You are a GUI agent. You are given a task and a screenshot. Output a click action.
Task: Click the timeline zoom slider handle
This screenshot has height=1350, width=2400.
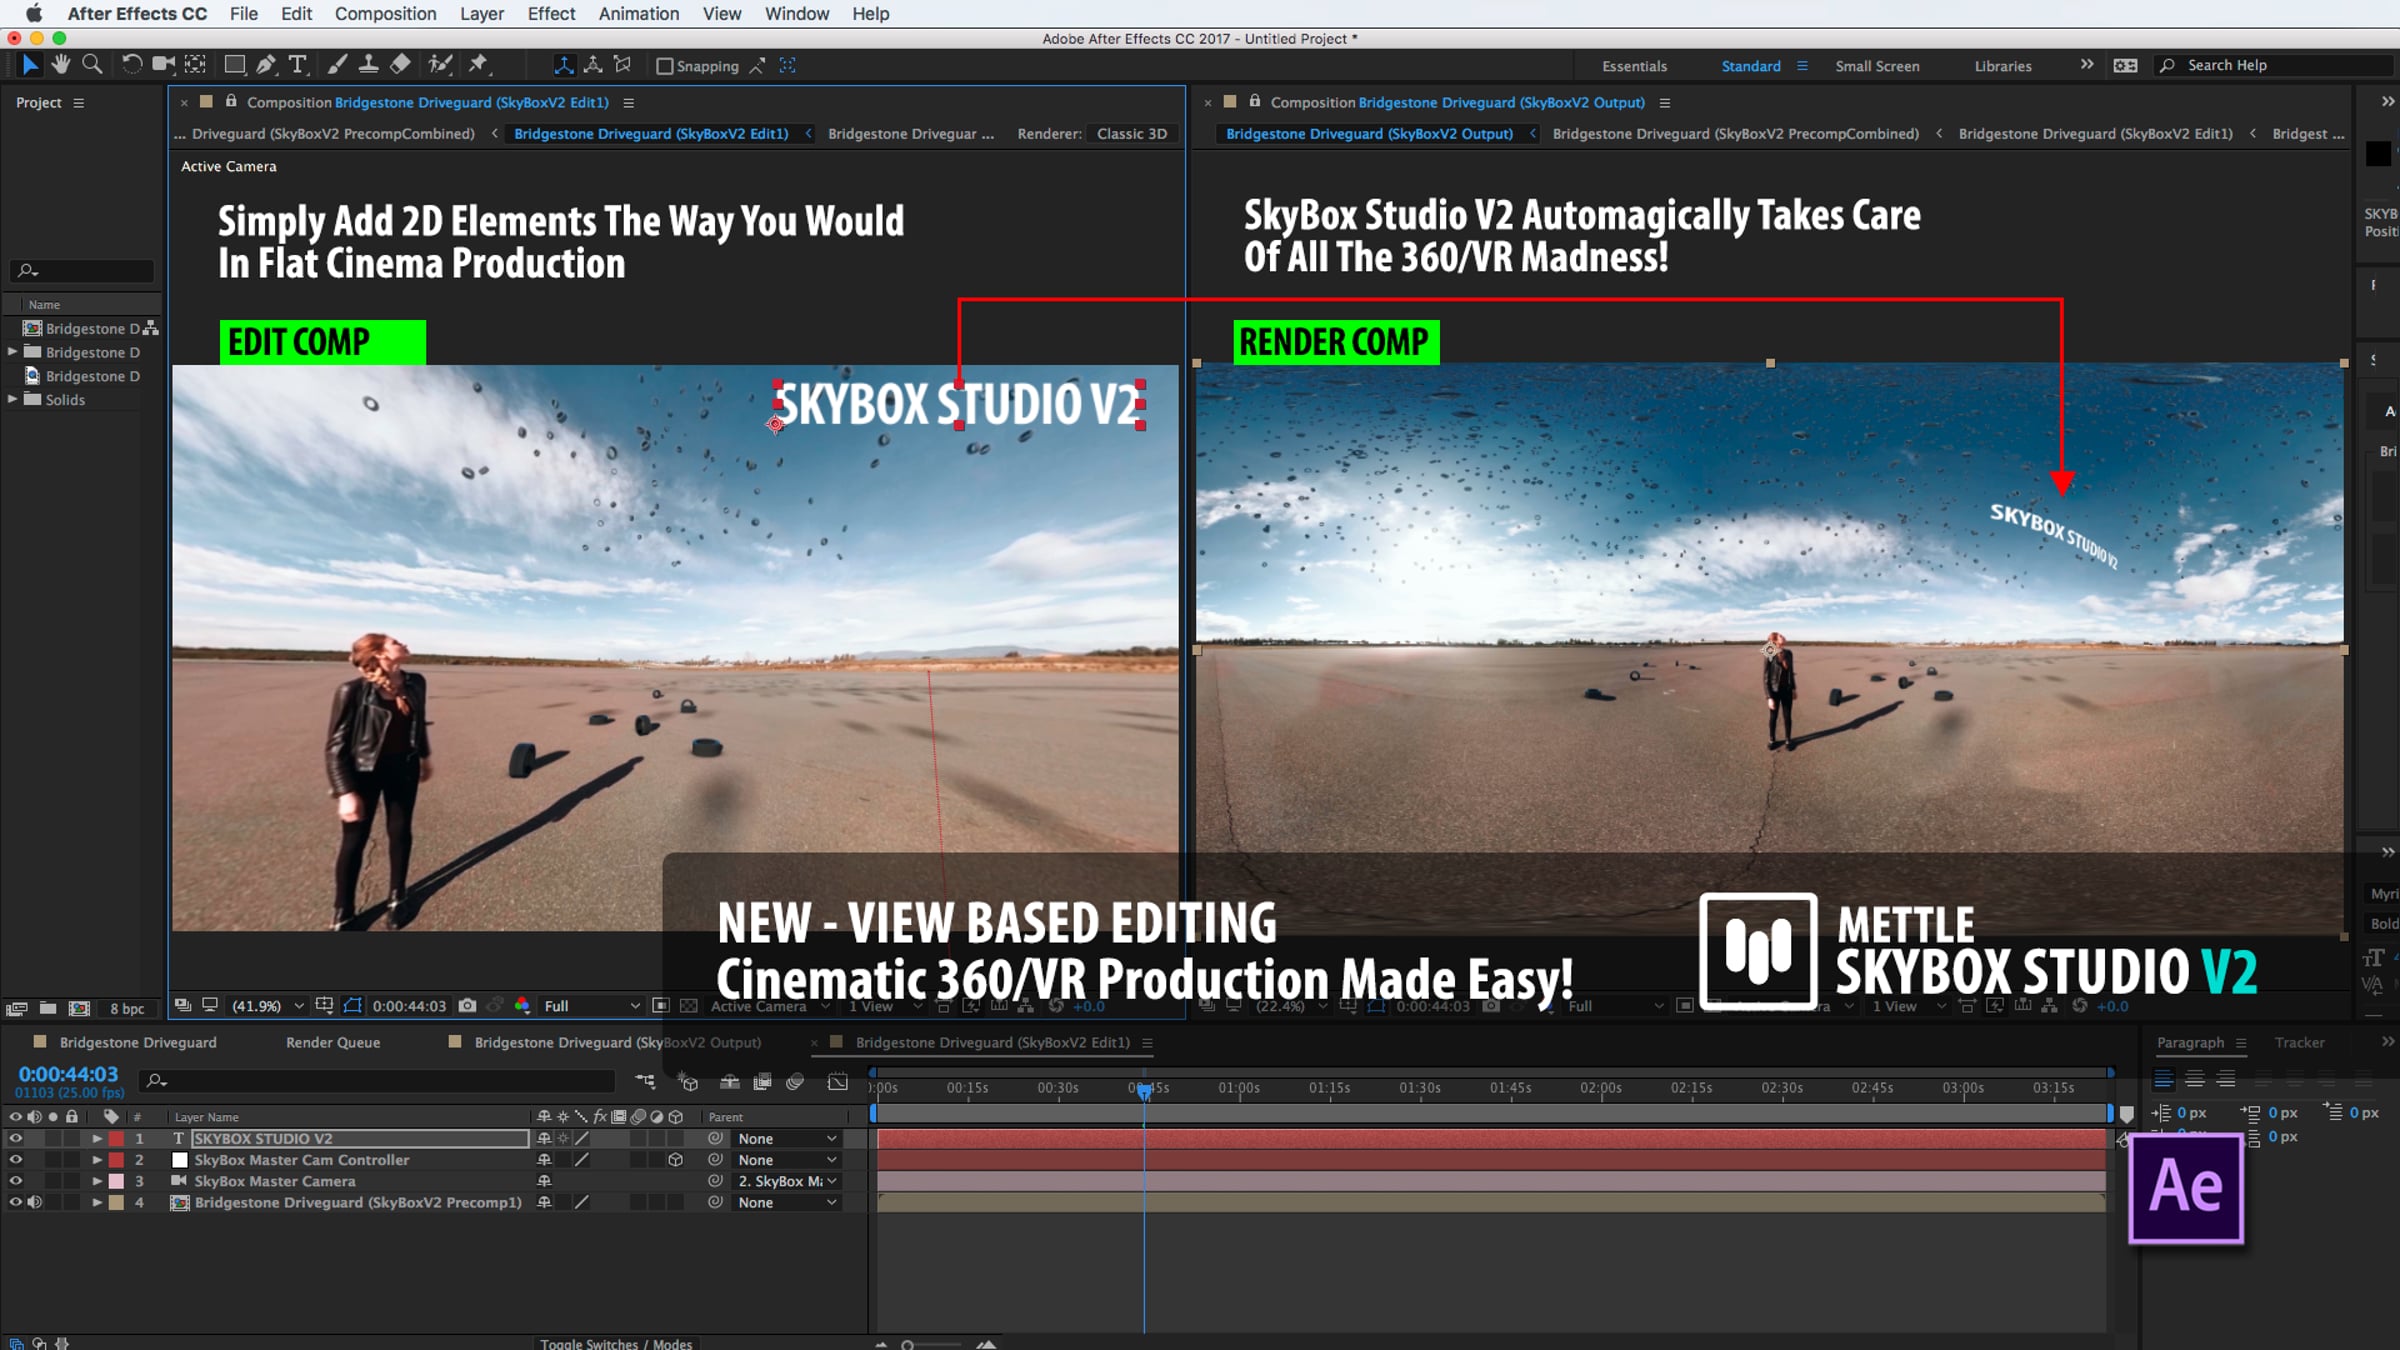tap(907, 1345)
